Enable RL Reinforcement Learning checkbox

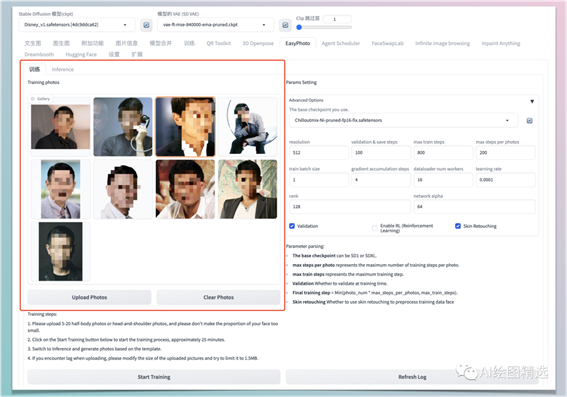point(375,228)
